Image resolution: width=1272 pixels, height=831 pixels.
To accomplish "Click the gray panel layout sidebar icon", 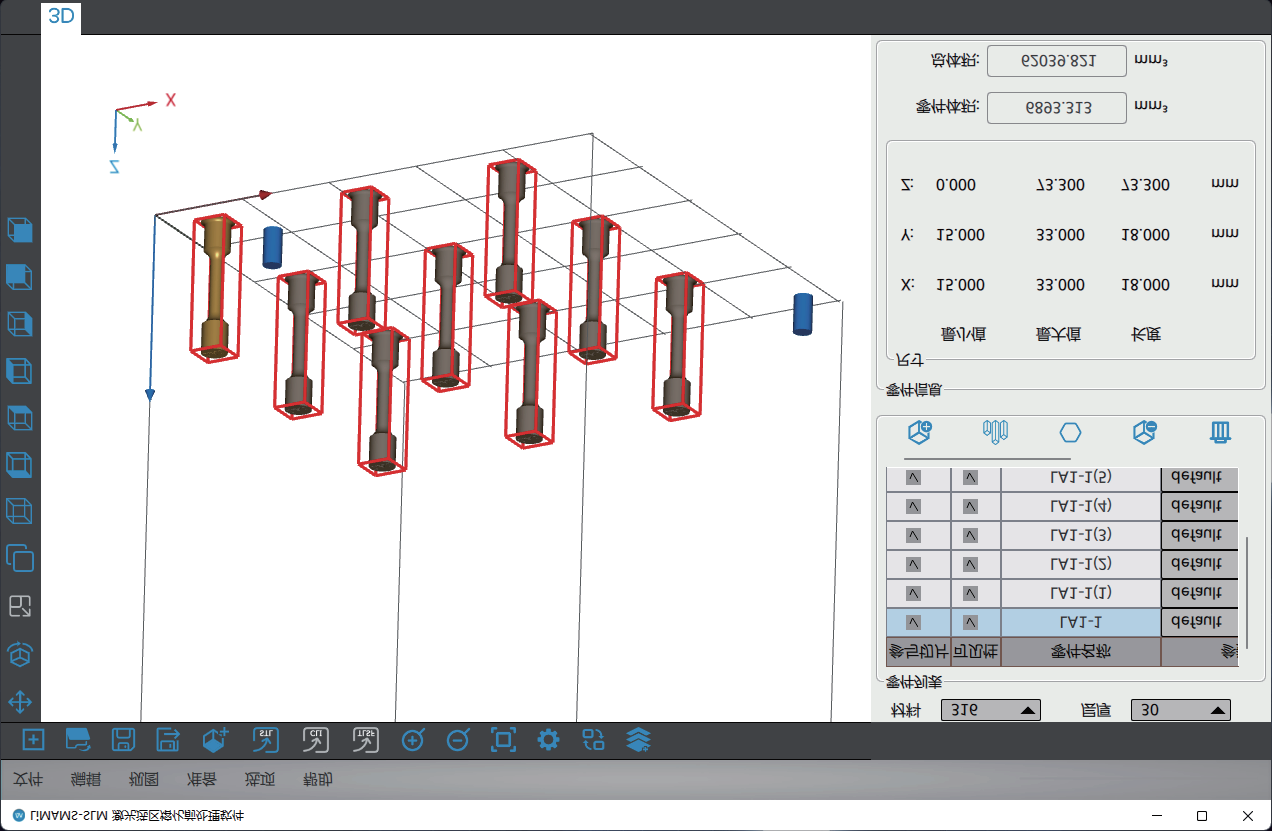I will [x=20, y=606].
